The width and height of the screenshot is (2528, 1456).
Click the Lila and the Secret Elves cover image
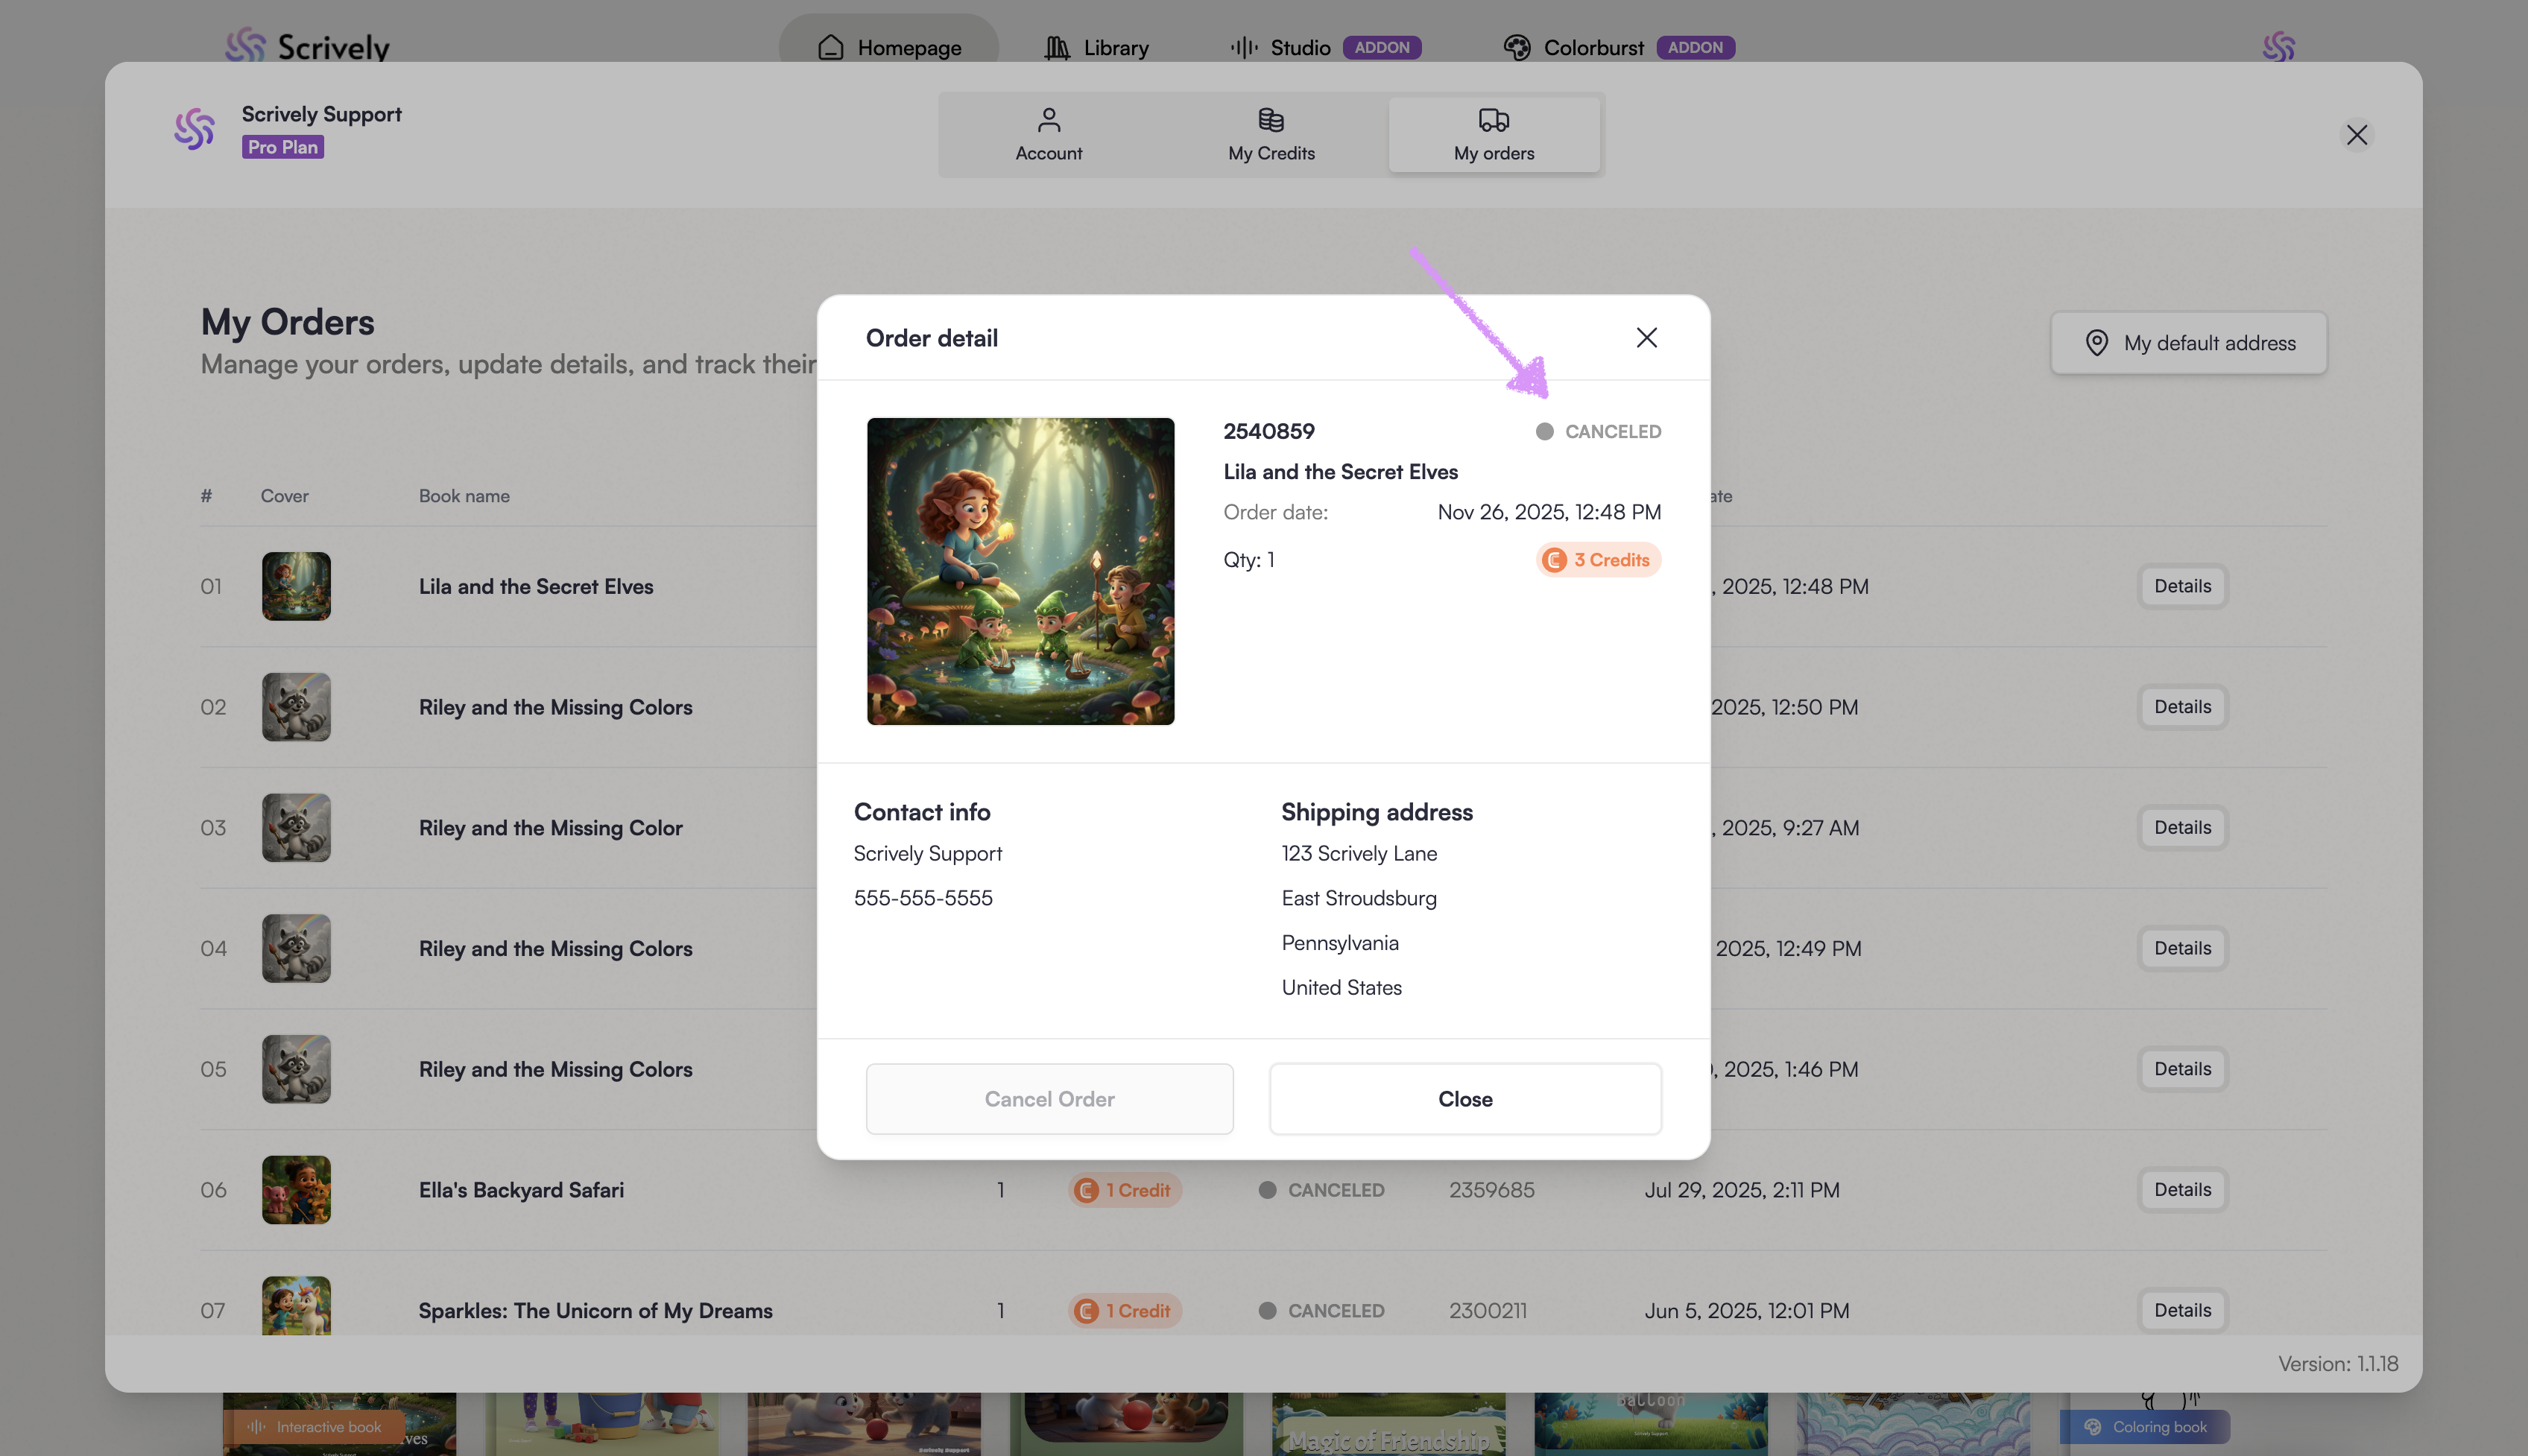pyautogui.click(x=1020, y=571)
